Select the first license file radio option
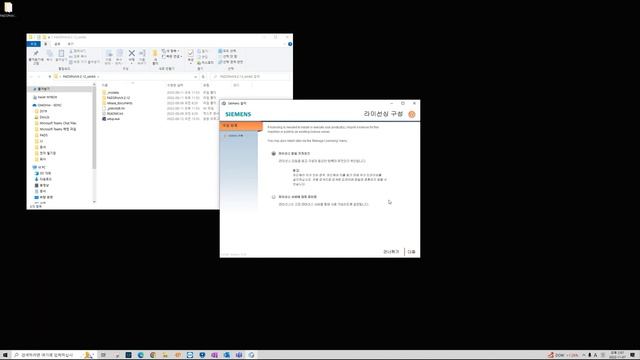The width and height of the screenshot is (640, 360). coord(274,153)
